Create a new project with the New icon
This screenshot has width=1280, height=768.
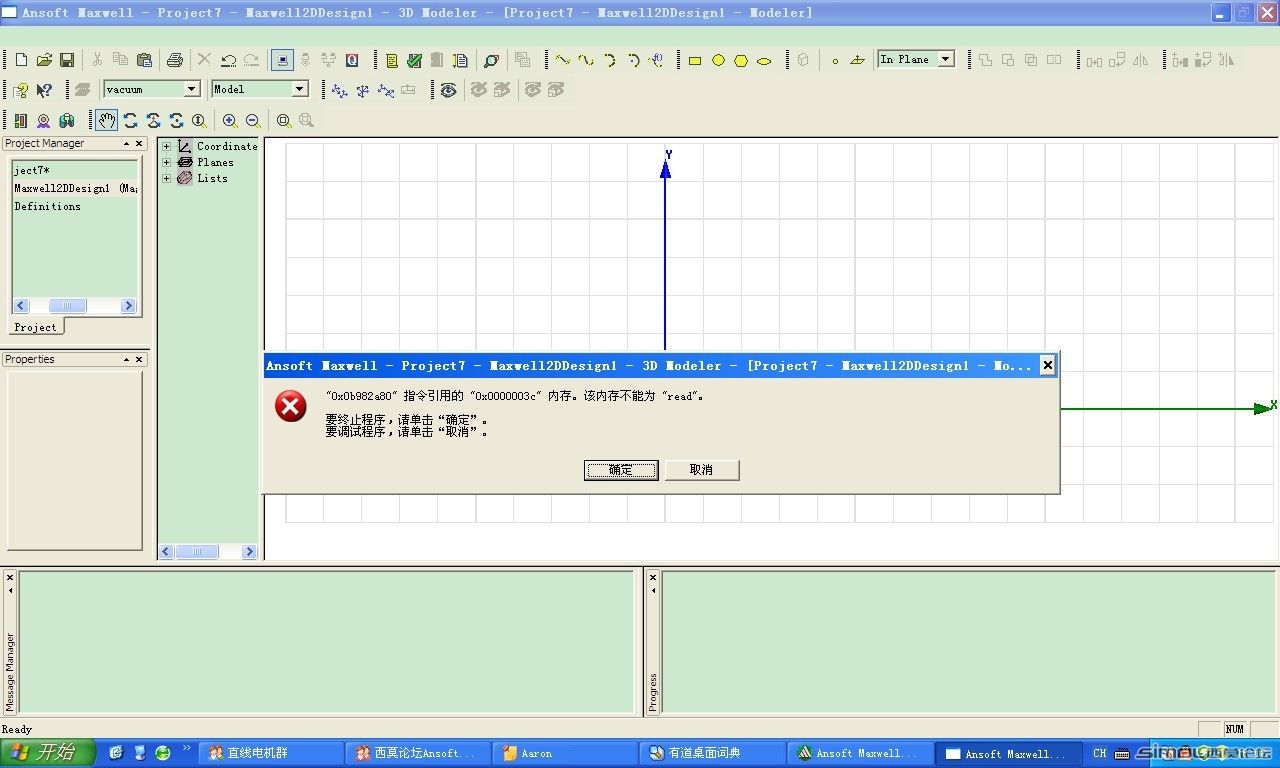click(21, 60)
